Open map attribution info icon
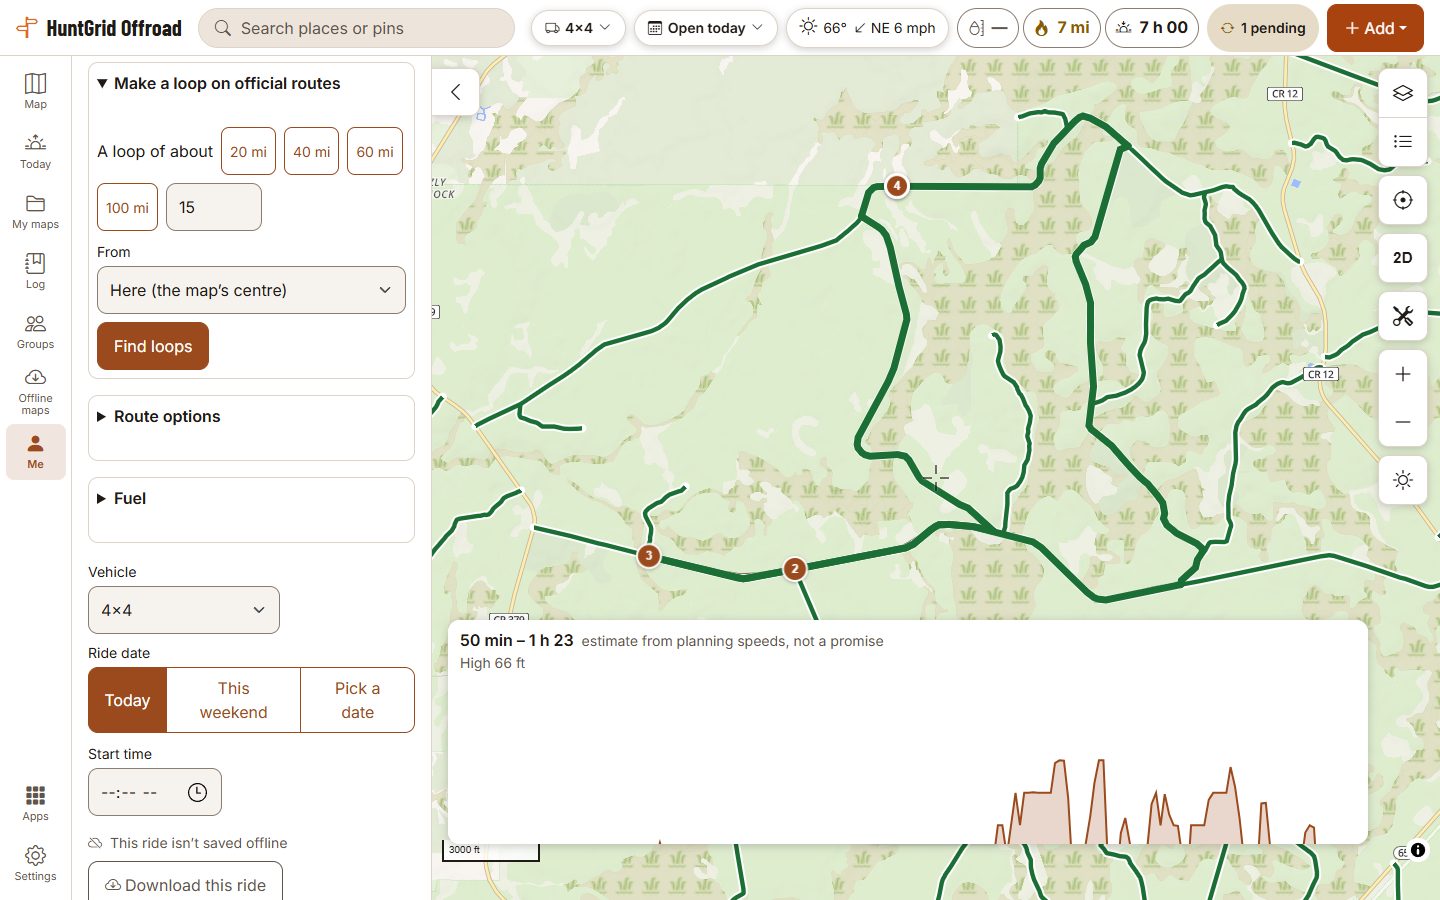The image size is (1440, 900). pyautogui.click(x=1418, y=850)
